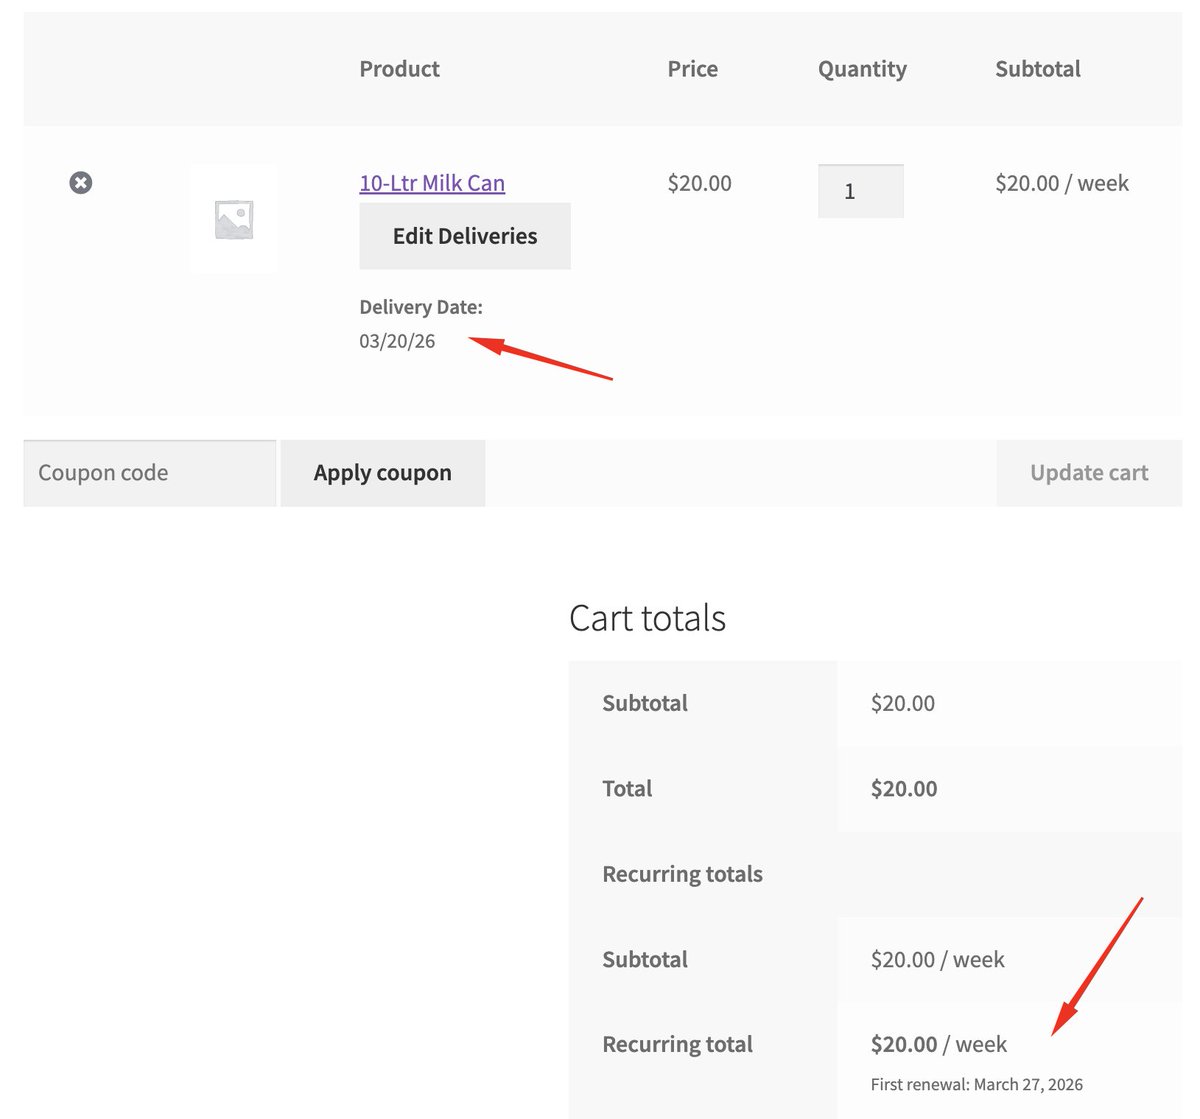
Task: Click the First renewal March 27, 2026 text
Action: pyautogui.click(x=976, y=1083)
